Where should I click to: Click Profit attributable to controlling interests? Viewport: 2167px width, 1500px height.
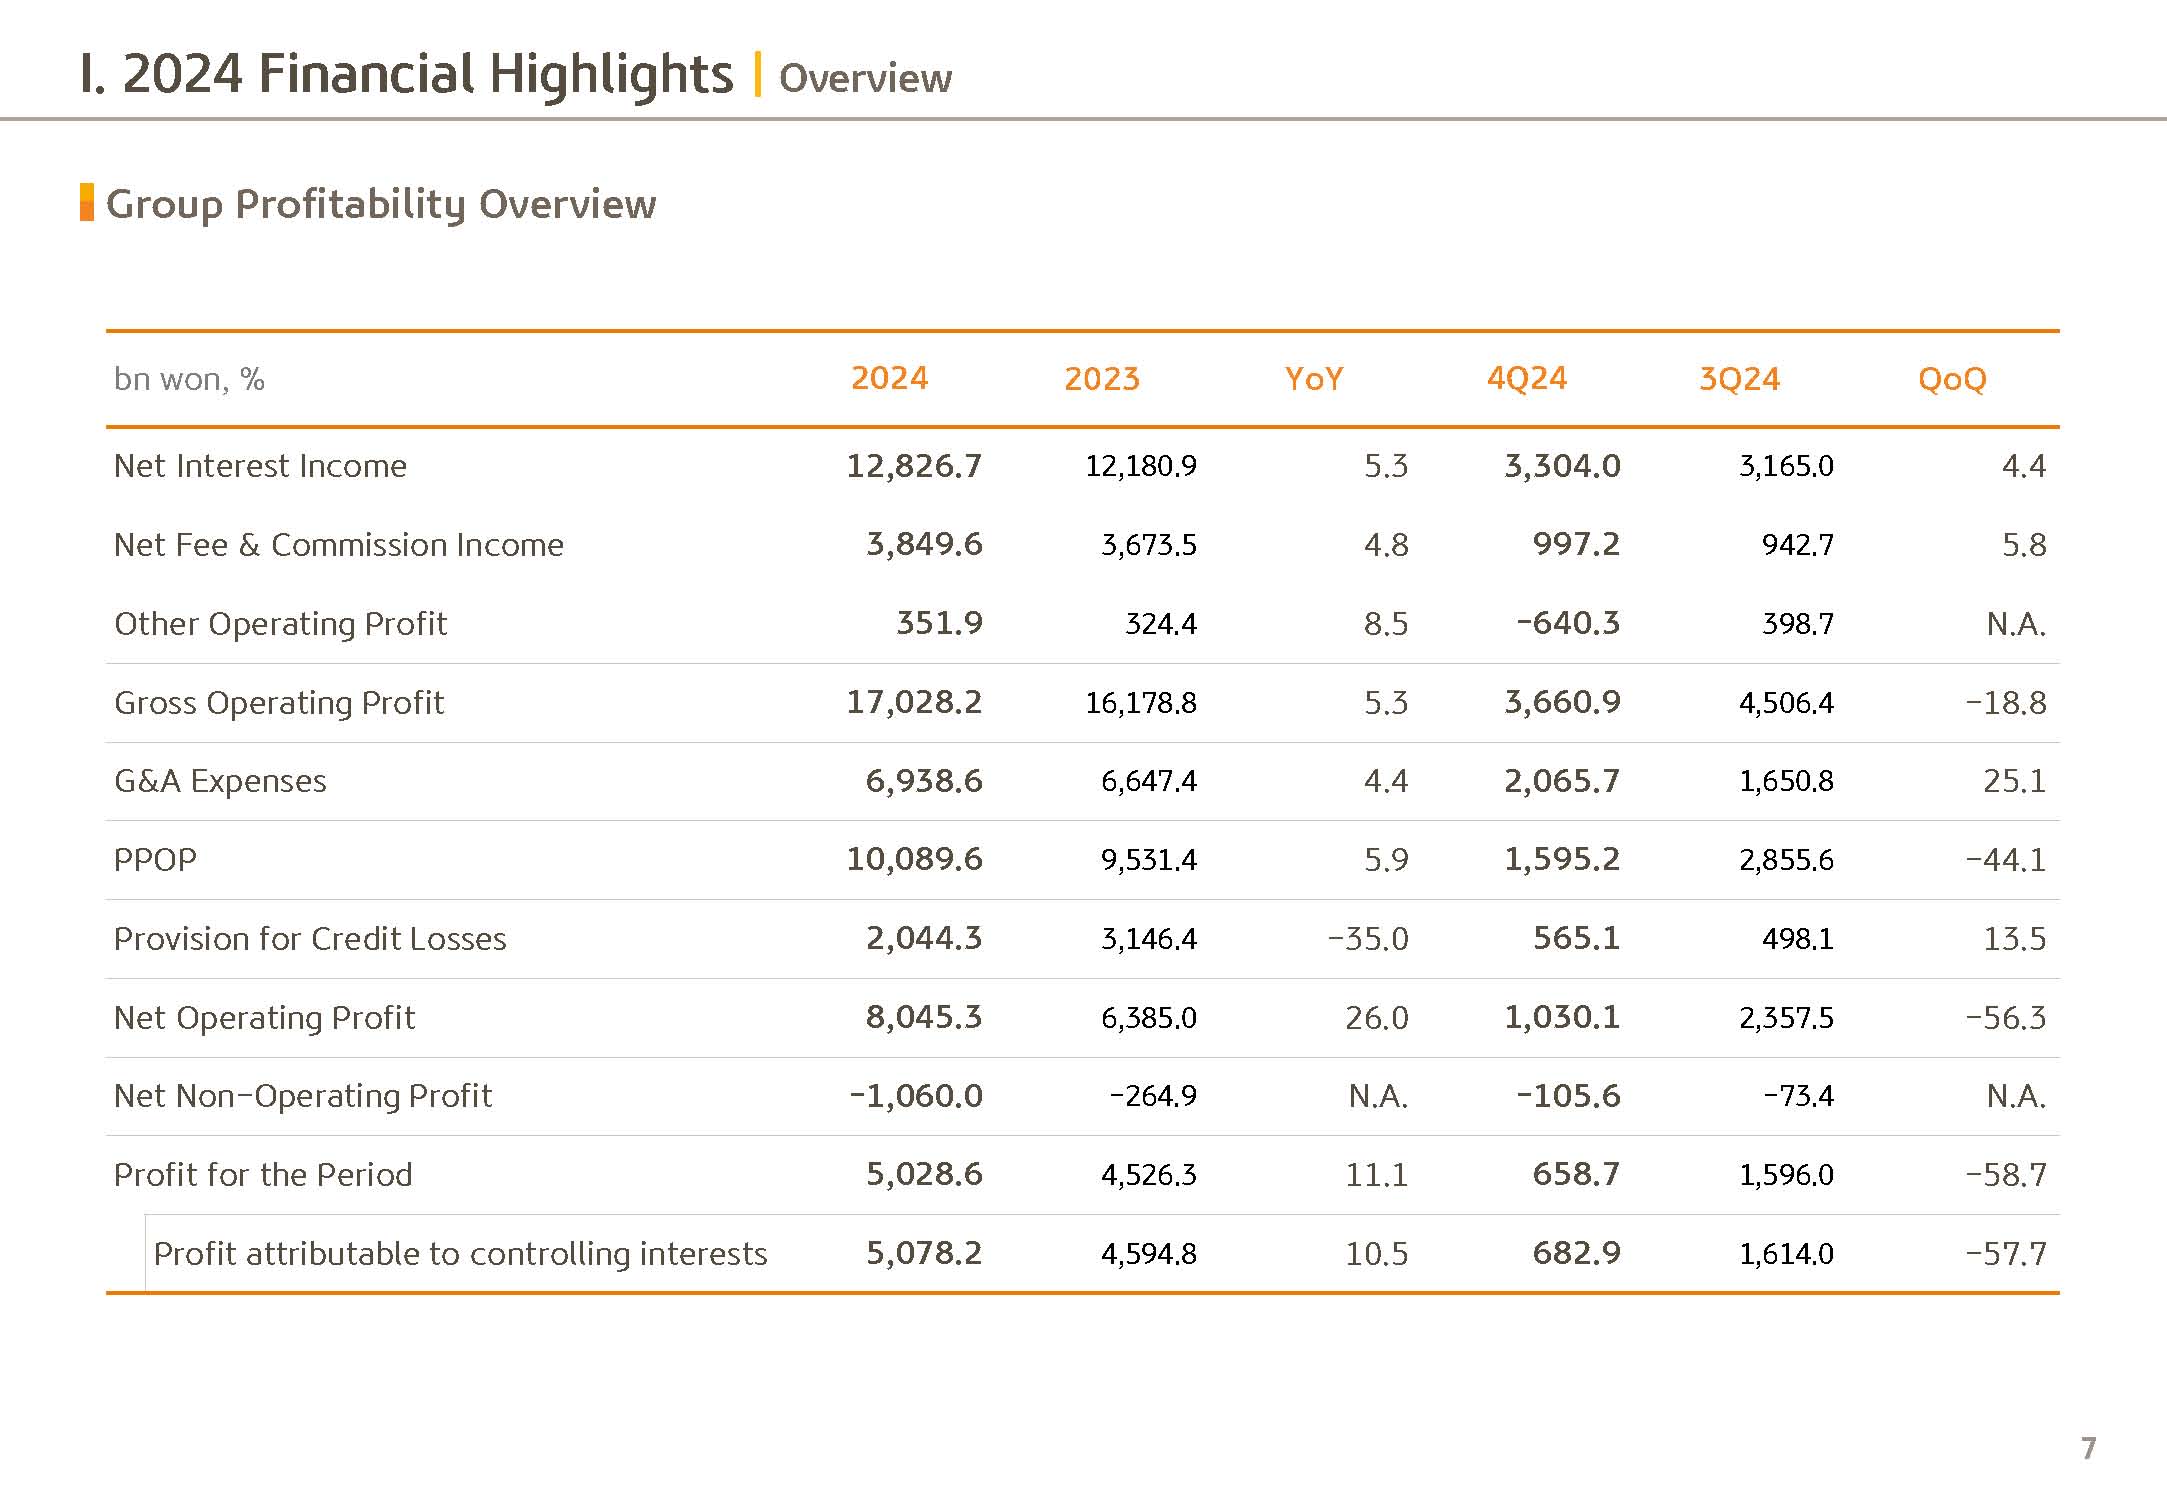point(460,1254)
